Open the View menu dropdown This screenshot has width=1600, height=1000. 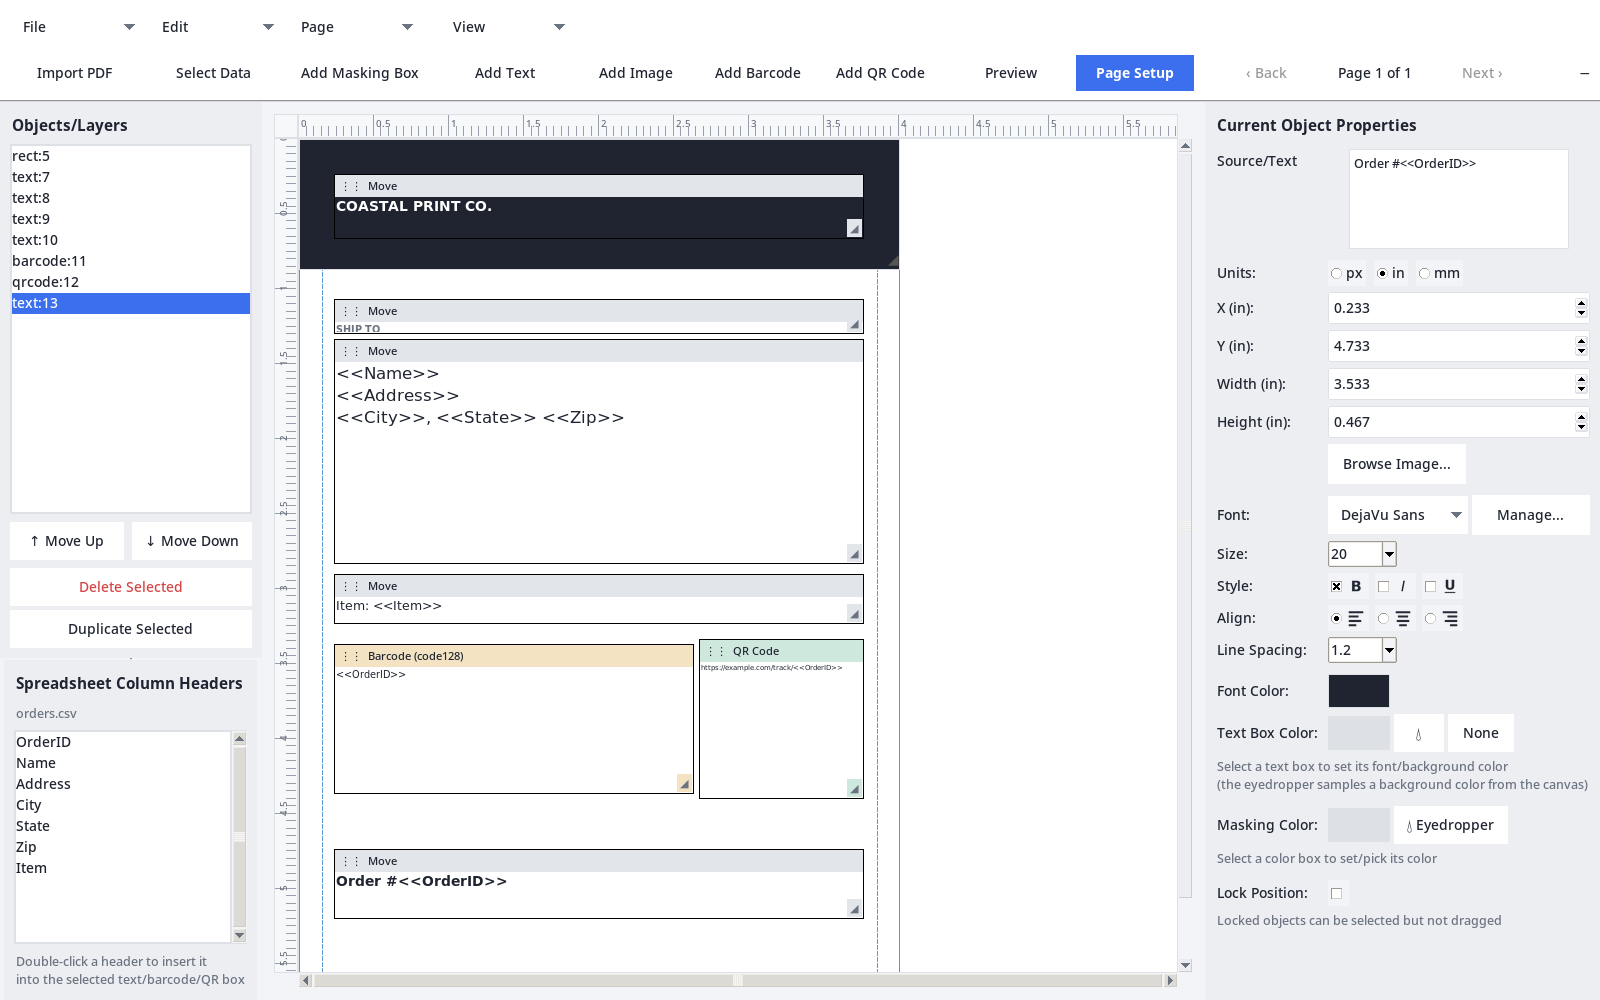[x=508, y=27]
